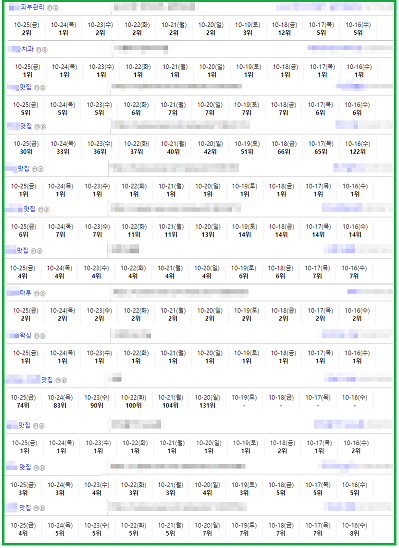399x548 pixels.
Task: Click the second round icon beside 타투
Action: [43, 293]
